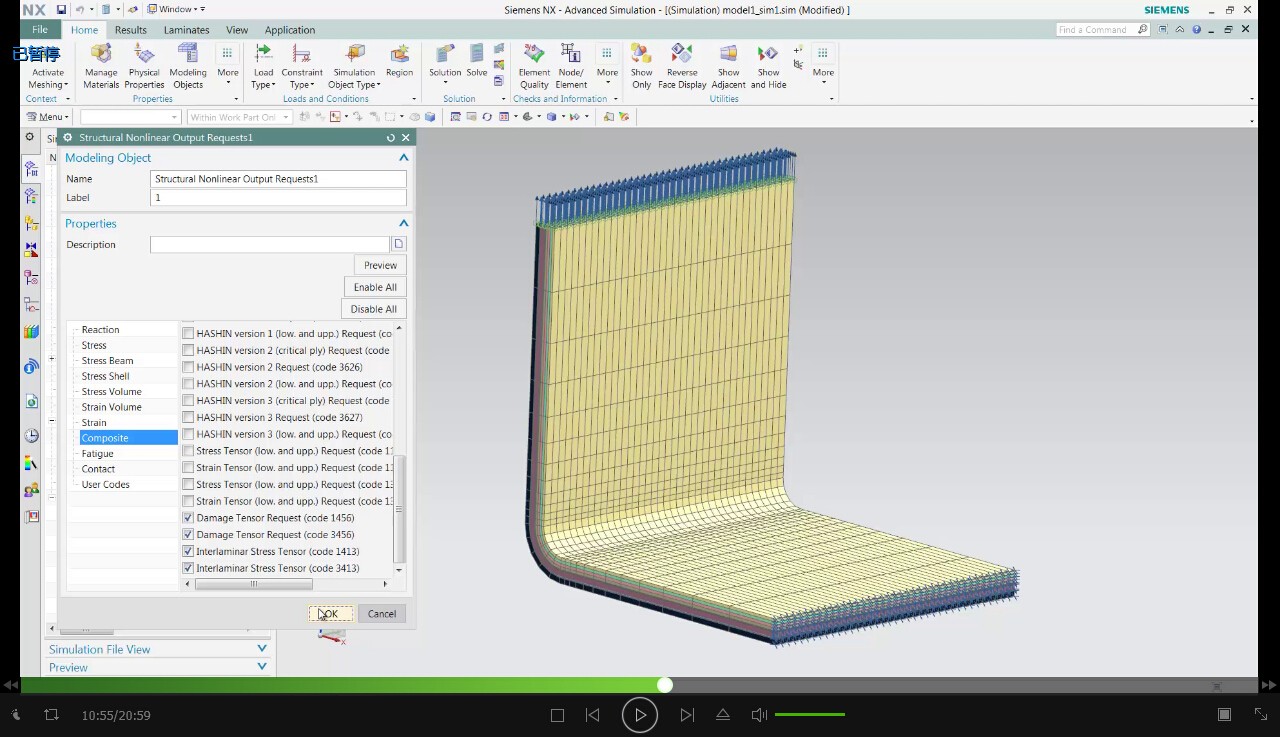Select the Region tool
The height and width of the screenshot is (737, 1280).
pos(399,62)
